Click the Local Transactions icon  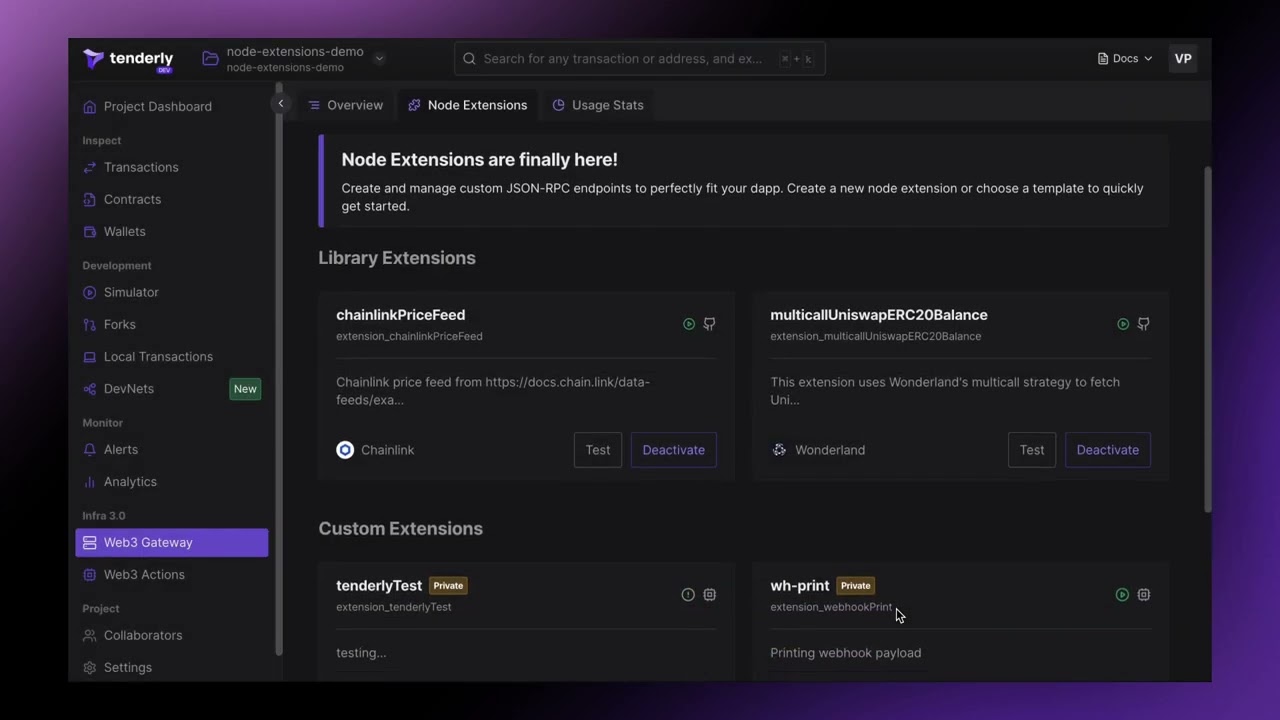(x=90, y=356)
